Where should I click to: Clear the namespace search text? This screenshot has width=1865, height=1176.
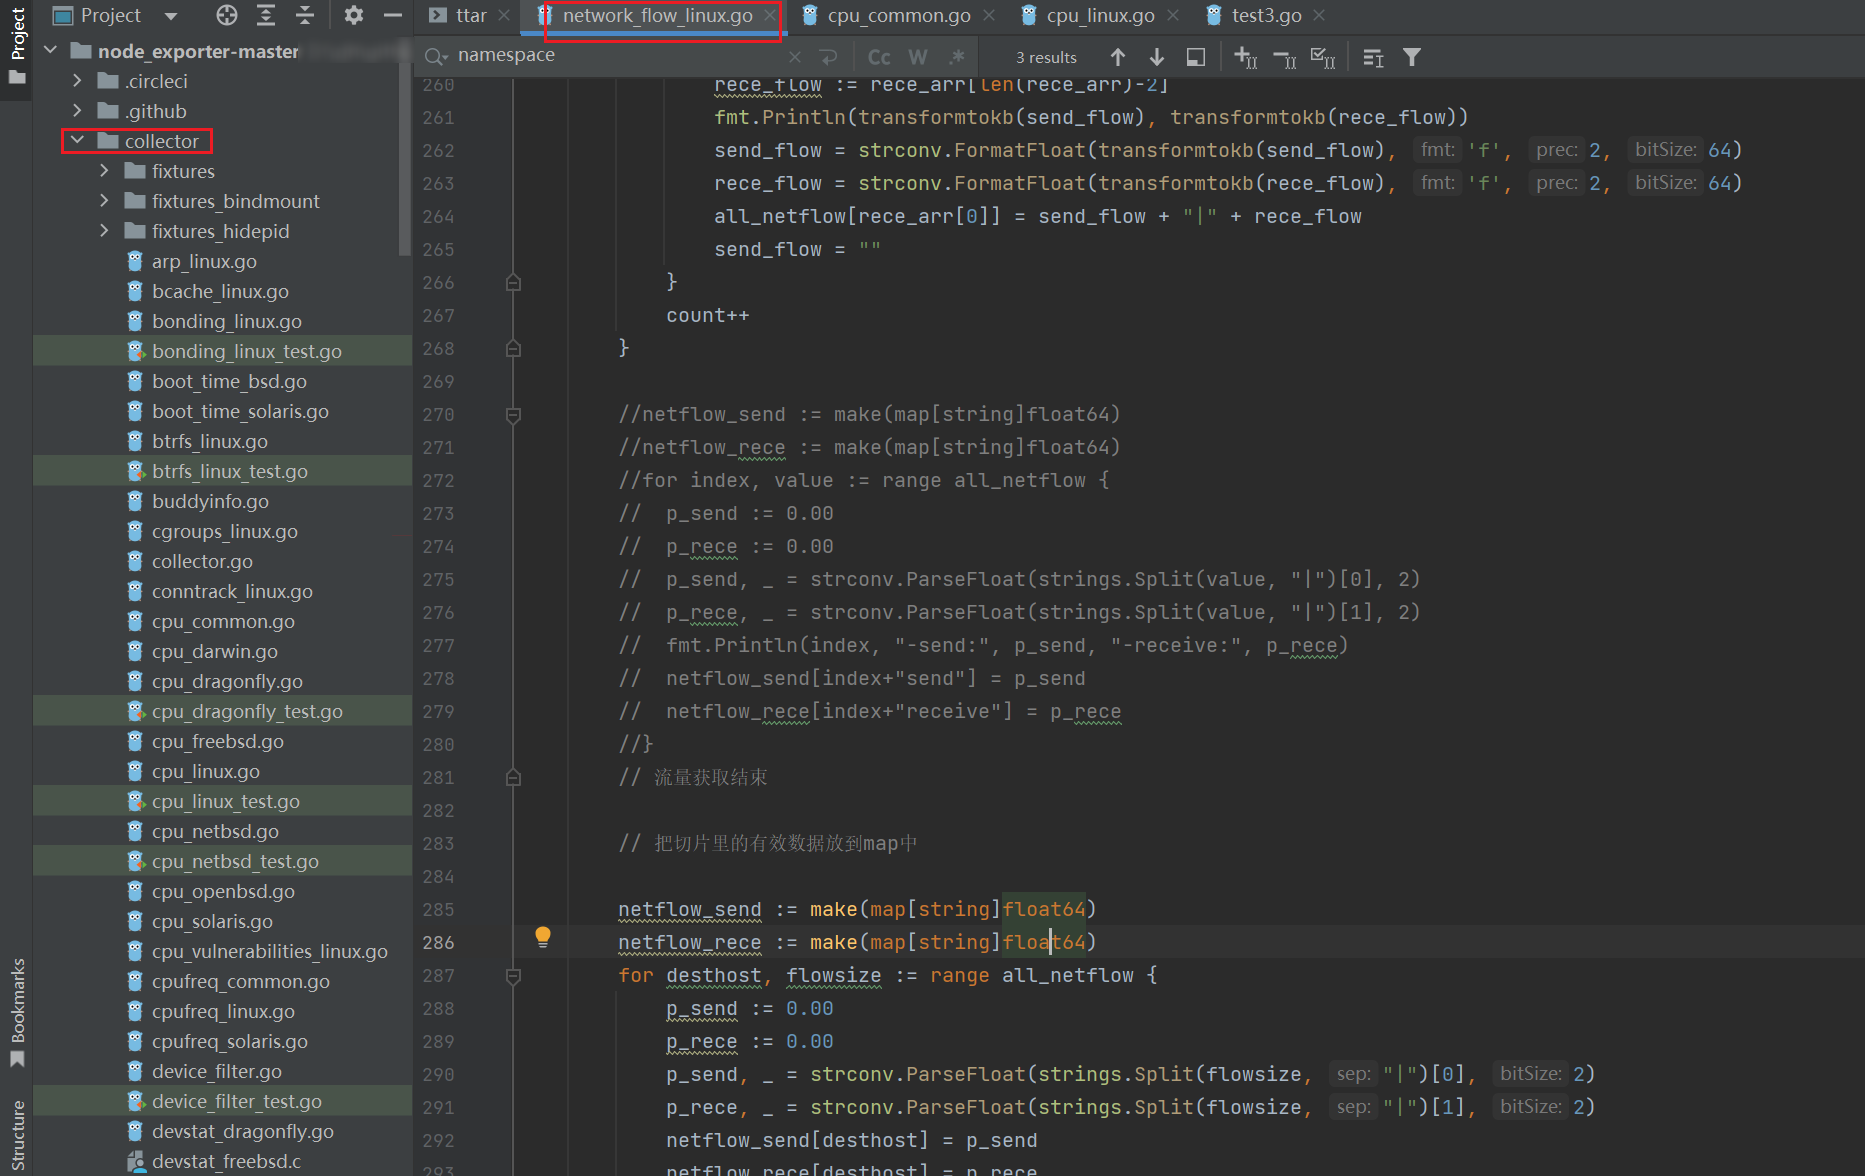point(795,57)
